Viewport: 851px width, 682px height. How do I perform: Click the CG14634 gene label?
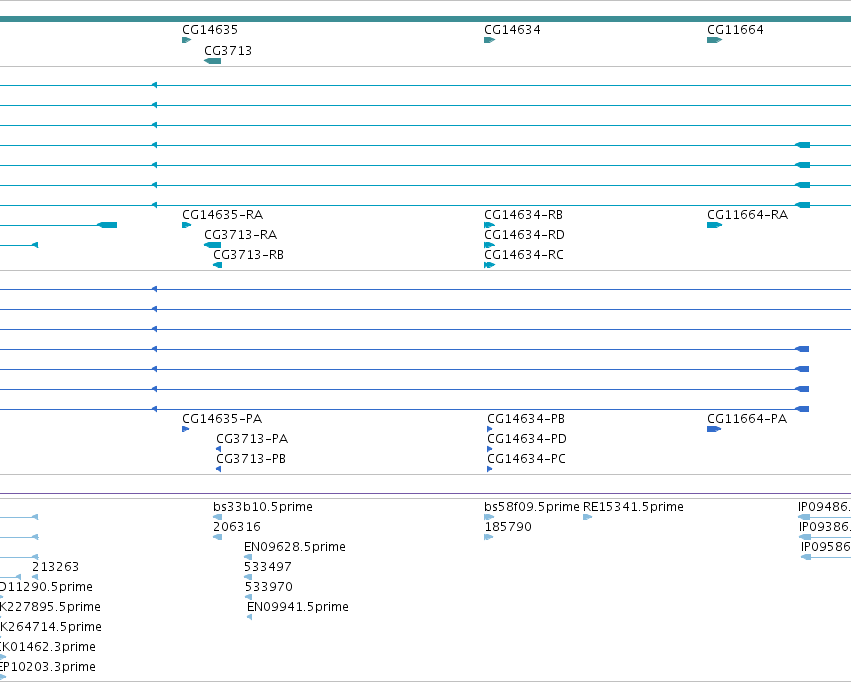(x=512, y=30)
